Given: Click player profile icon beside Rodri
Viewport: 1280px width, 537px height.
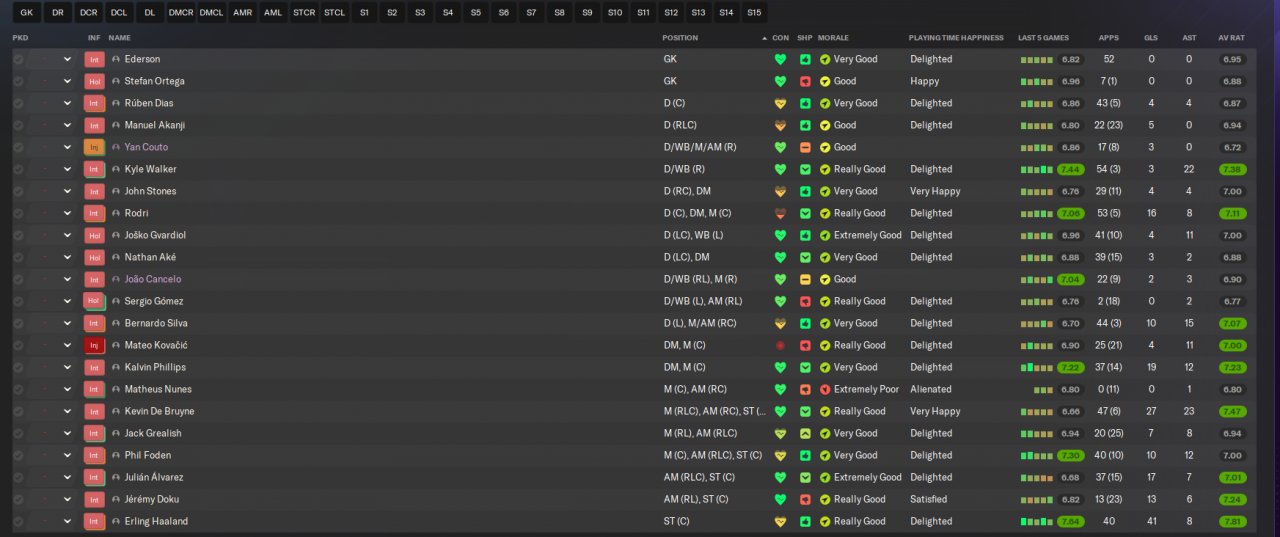Looking at the screenshot, I should 116,213.
